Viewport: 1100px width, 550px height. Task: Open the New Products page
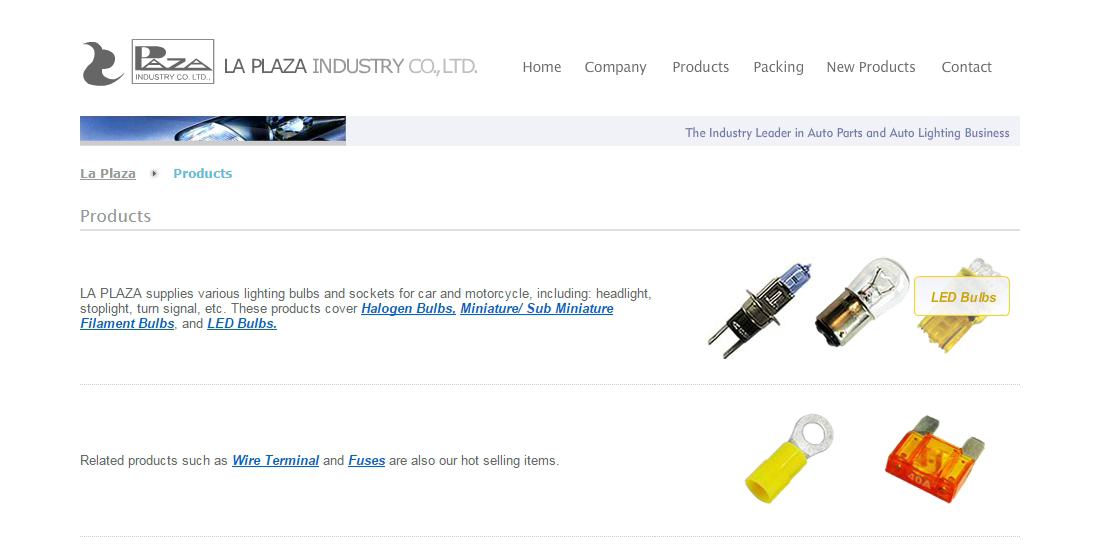[871, 67]
